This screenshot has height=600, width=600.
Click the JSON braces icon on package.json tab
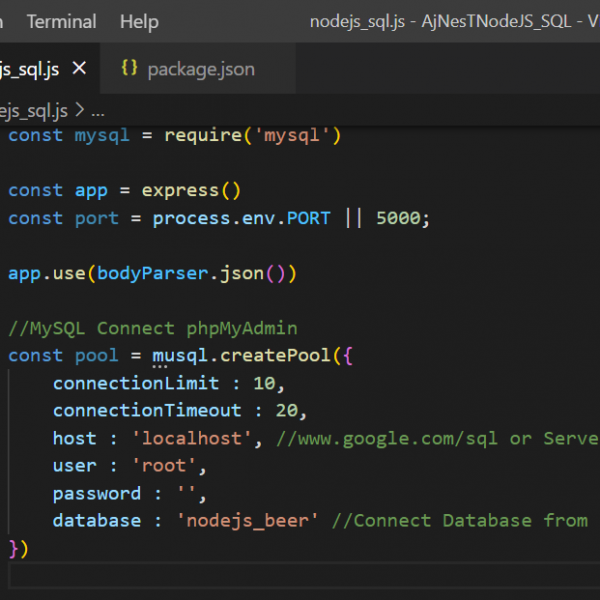(x=129, y=69)
